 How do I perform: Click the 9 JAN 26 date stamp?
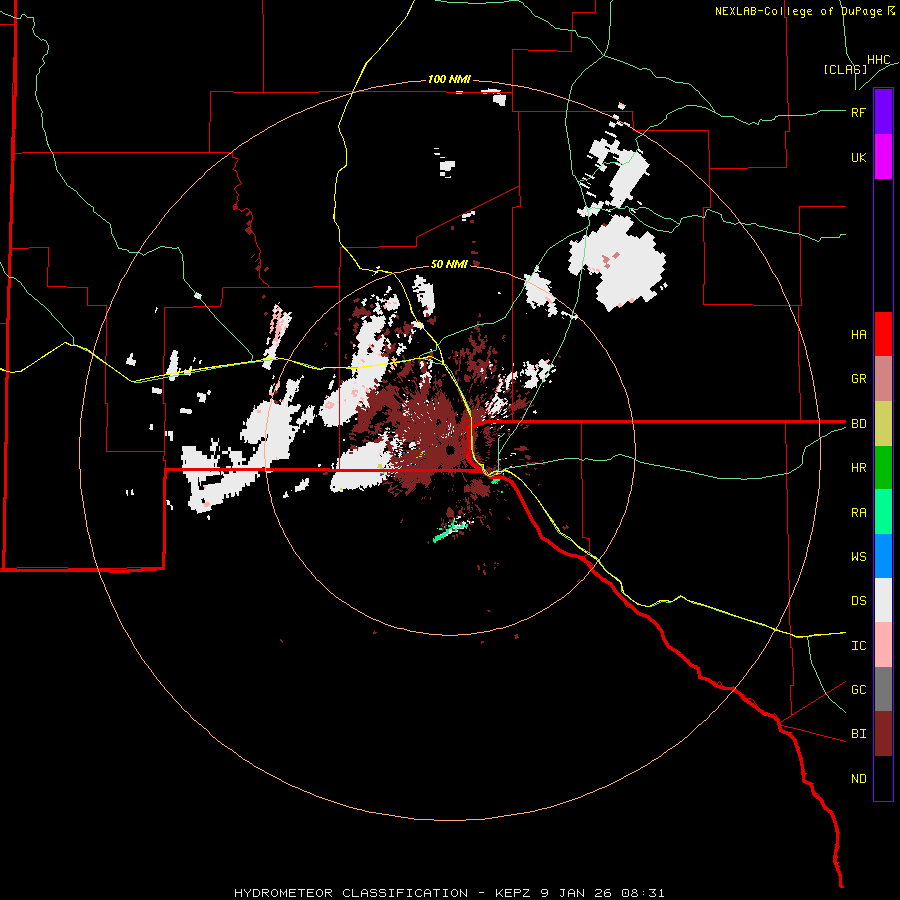577,893
